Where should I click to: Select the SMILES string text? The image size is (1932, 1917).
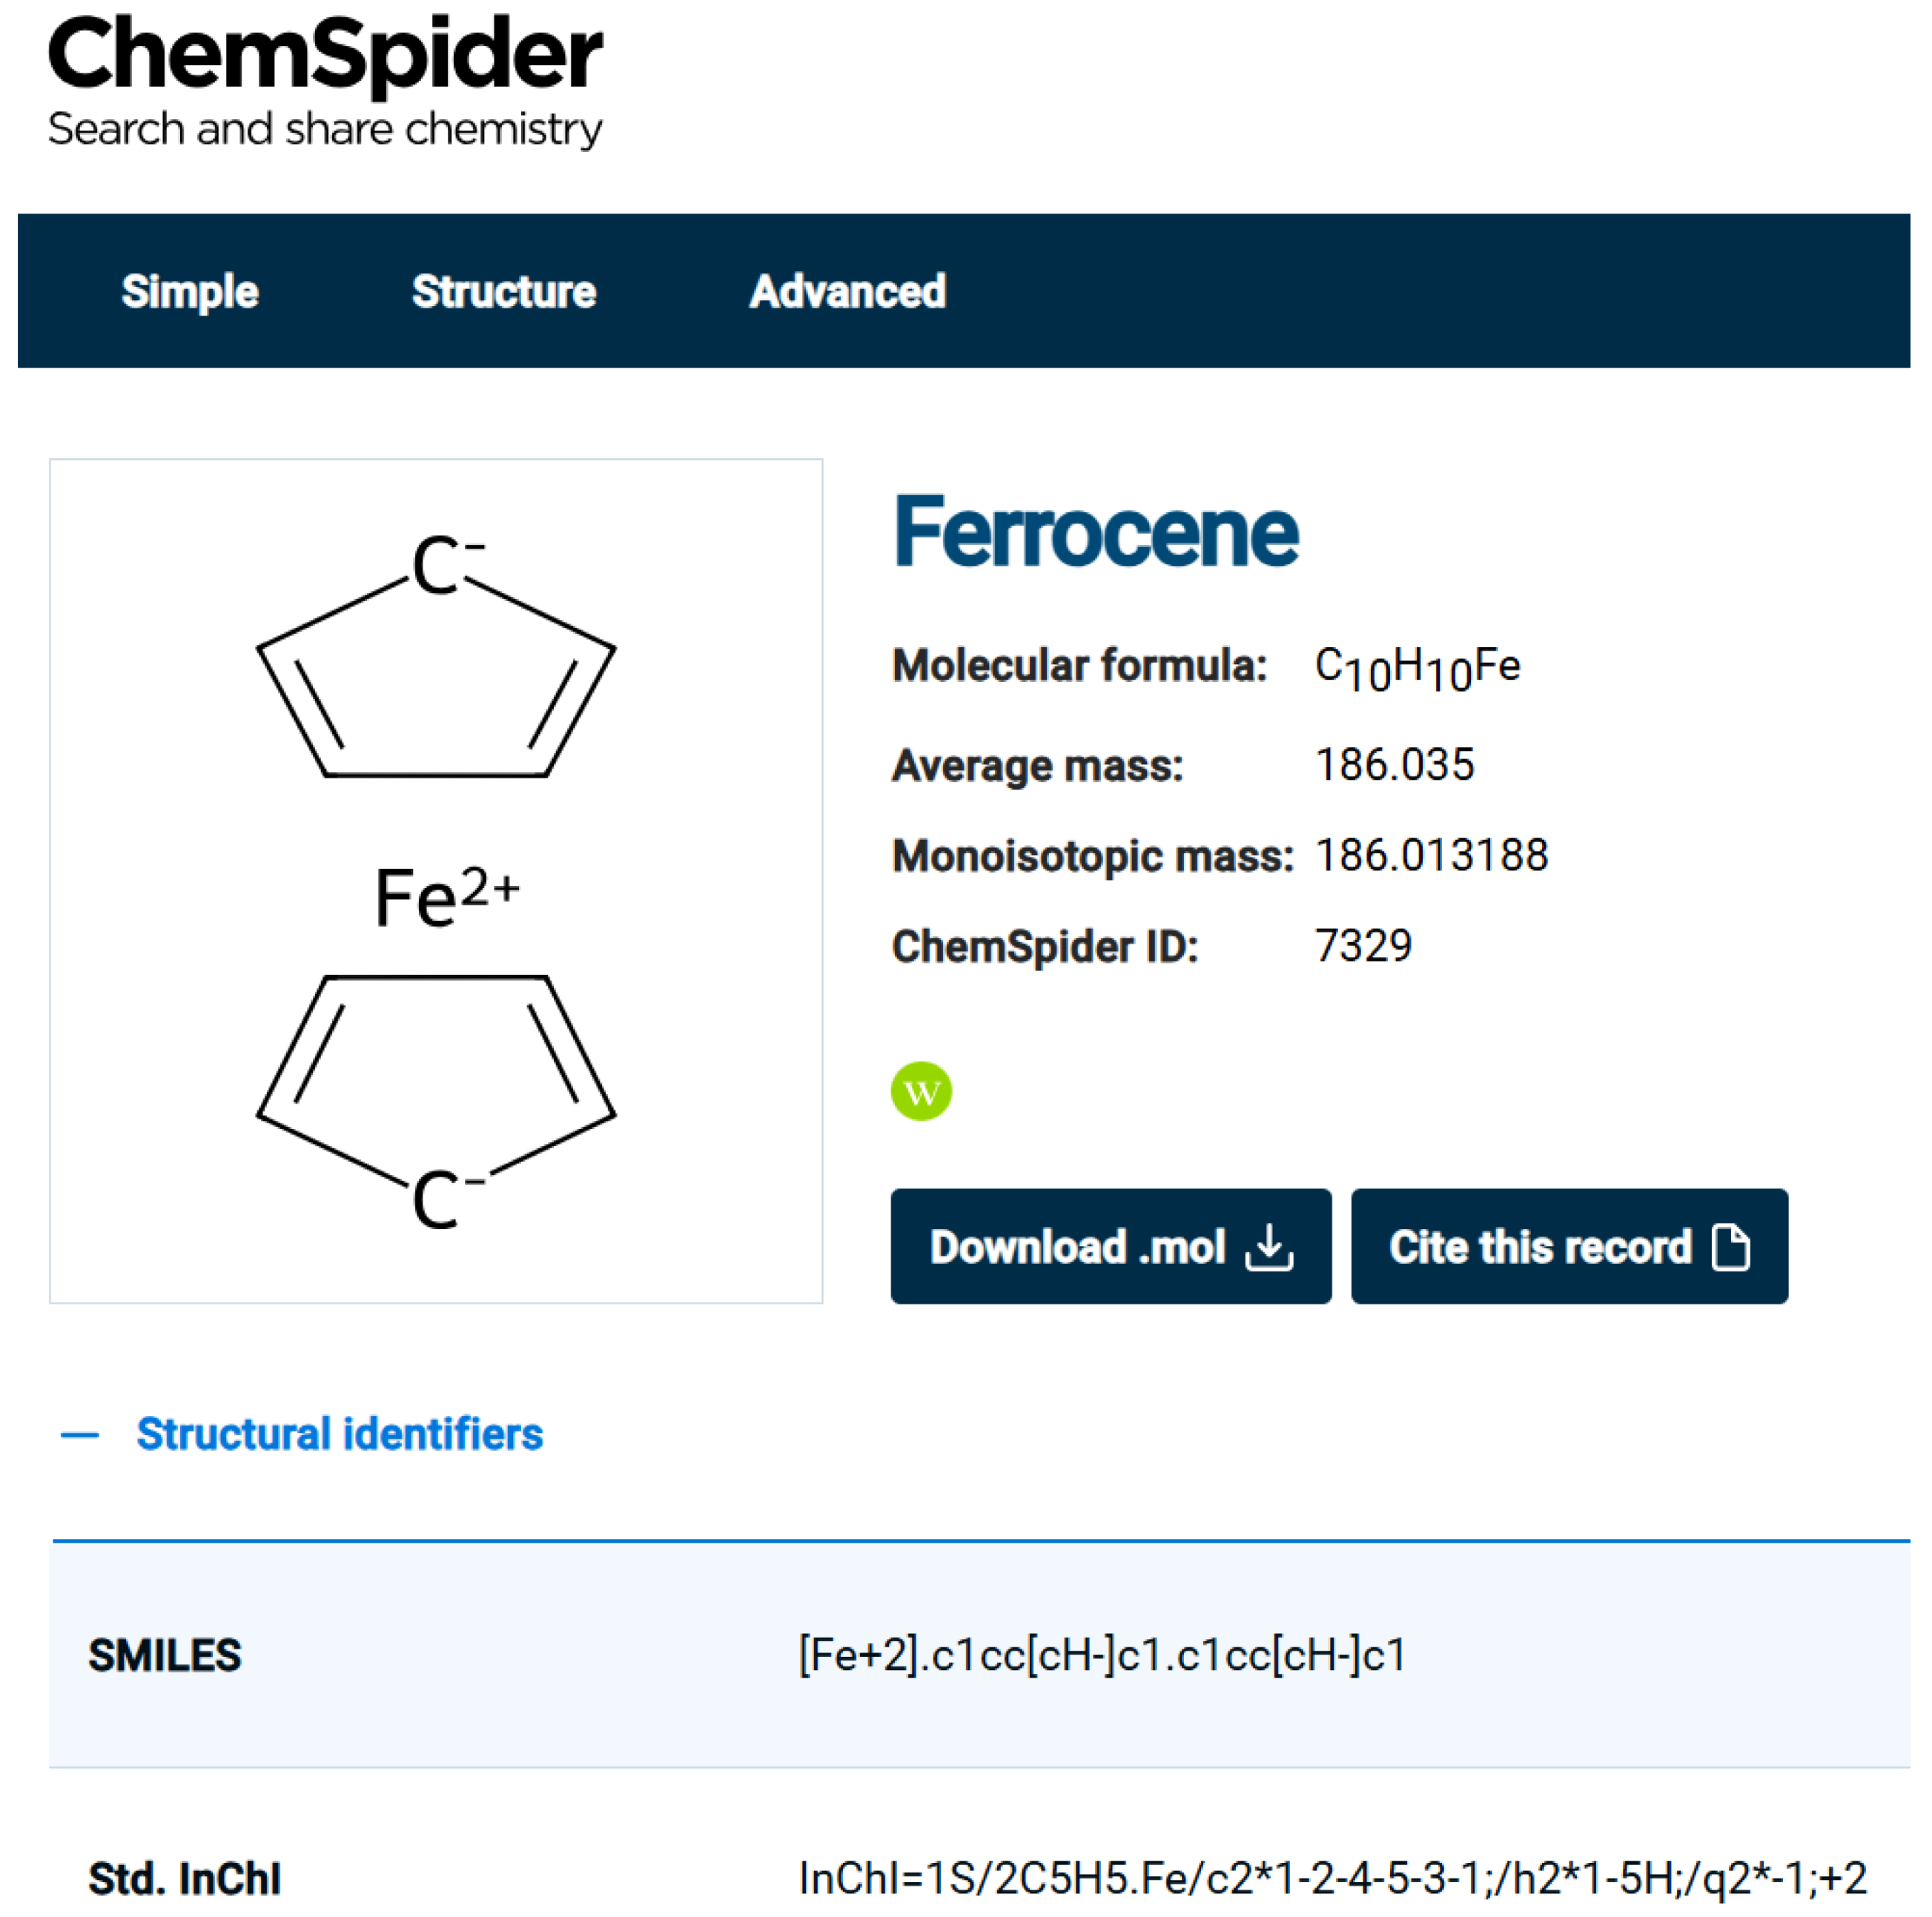1103,1655
